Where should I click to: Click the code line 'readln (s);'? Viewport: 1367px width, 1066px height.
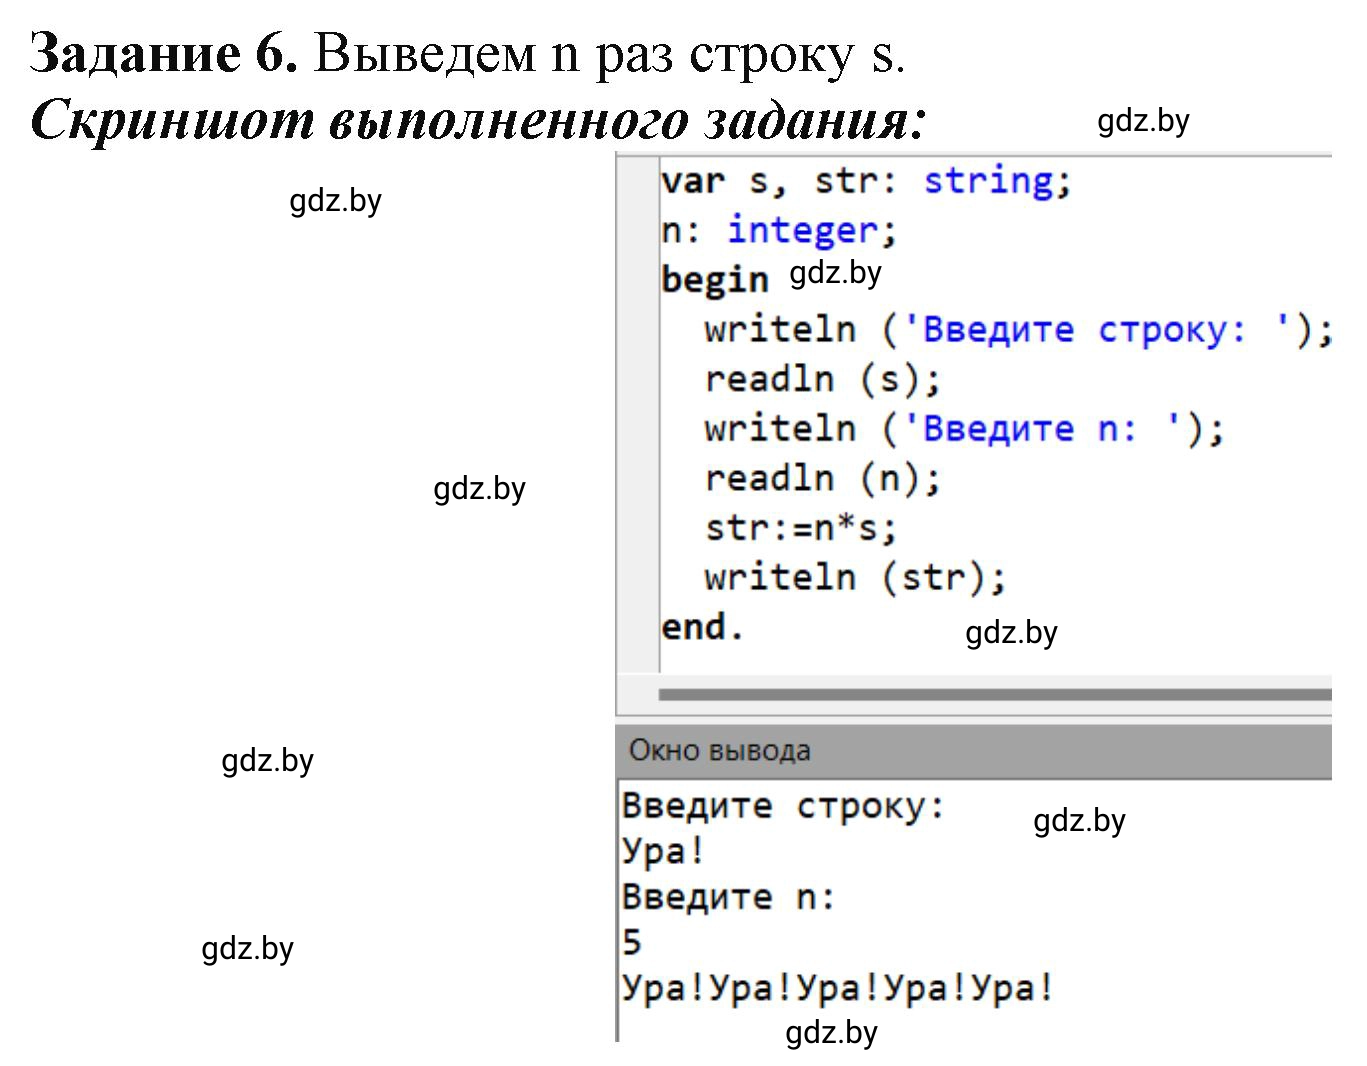pos(823,379)
